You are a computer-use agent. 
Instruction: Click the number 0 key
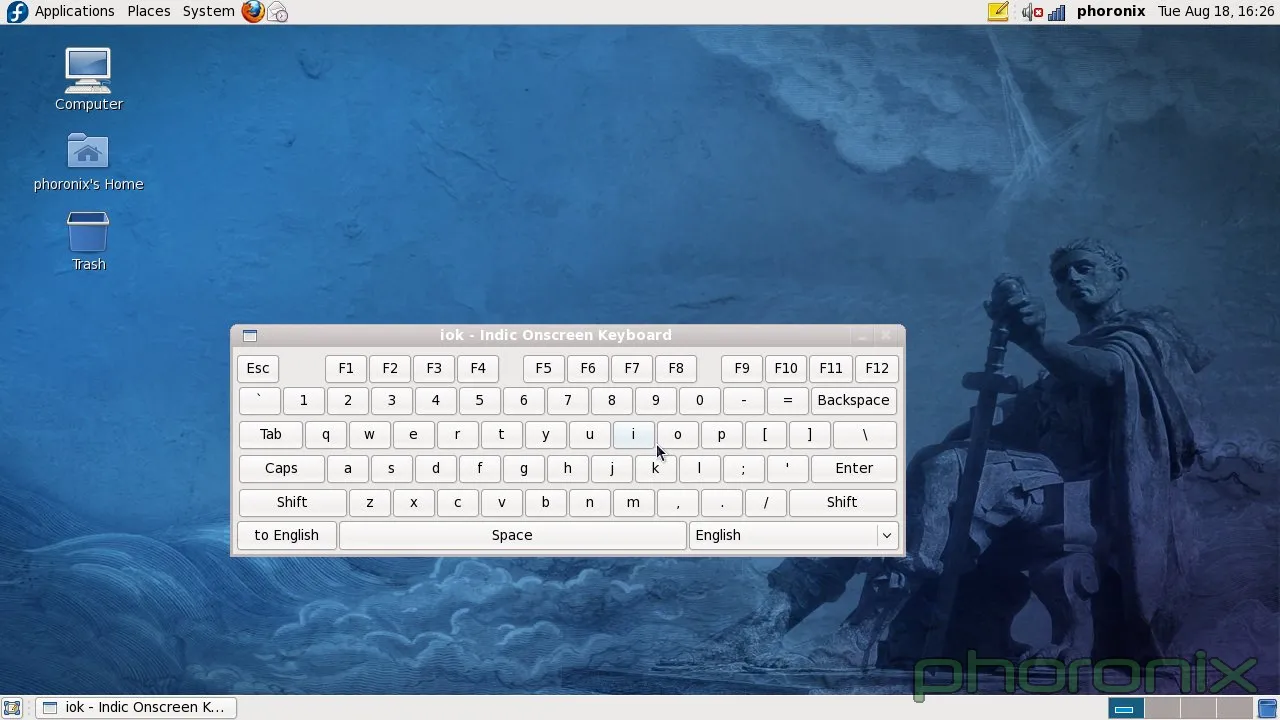click(x=699, y=400)
